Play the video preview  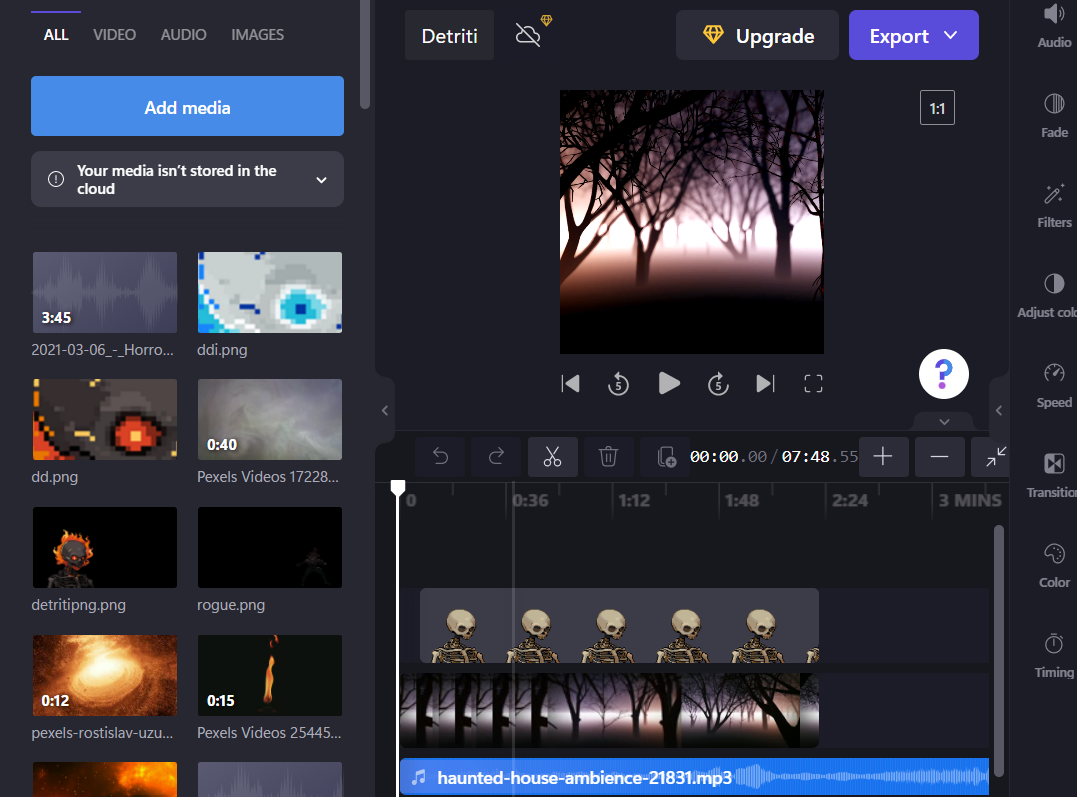[x=669, y=383]
